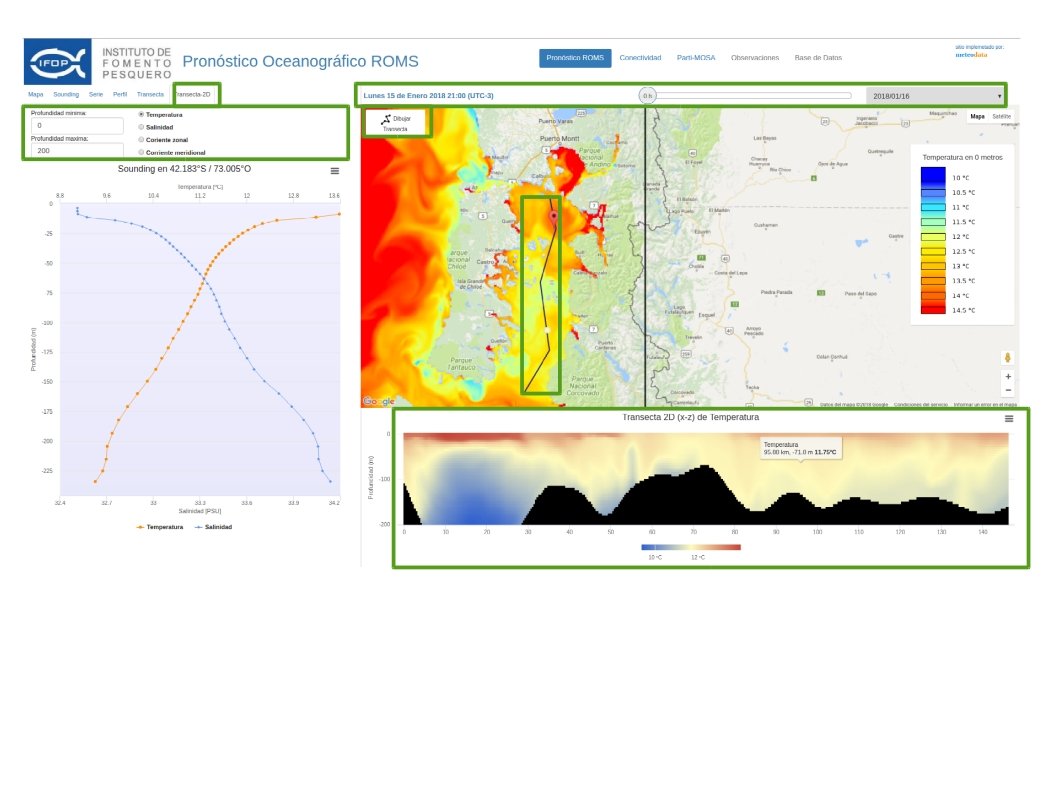This screenshot has width=1058, height=794.
Task: Zoom out on the map
Action: [1007, 390]
